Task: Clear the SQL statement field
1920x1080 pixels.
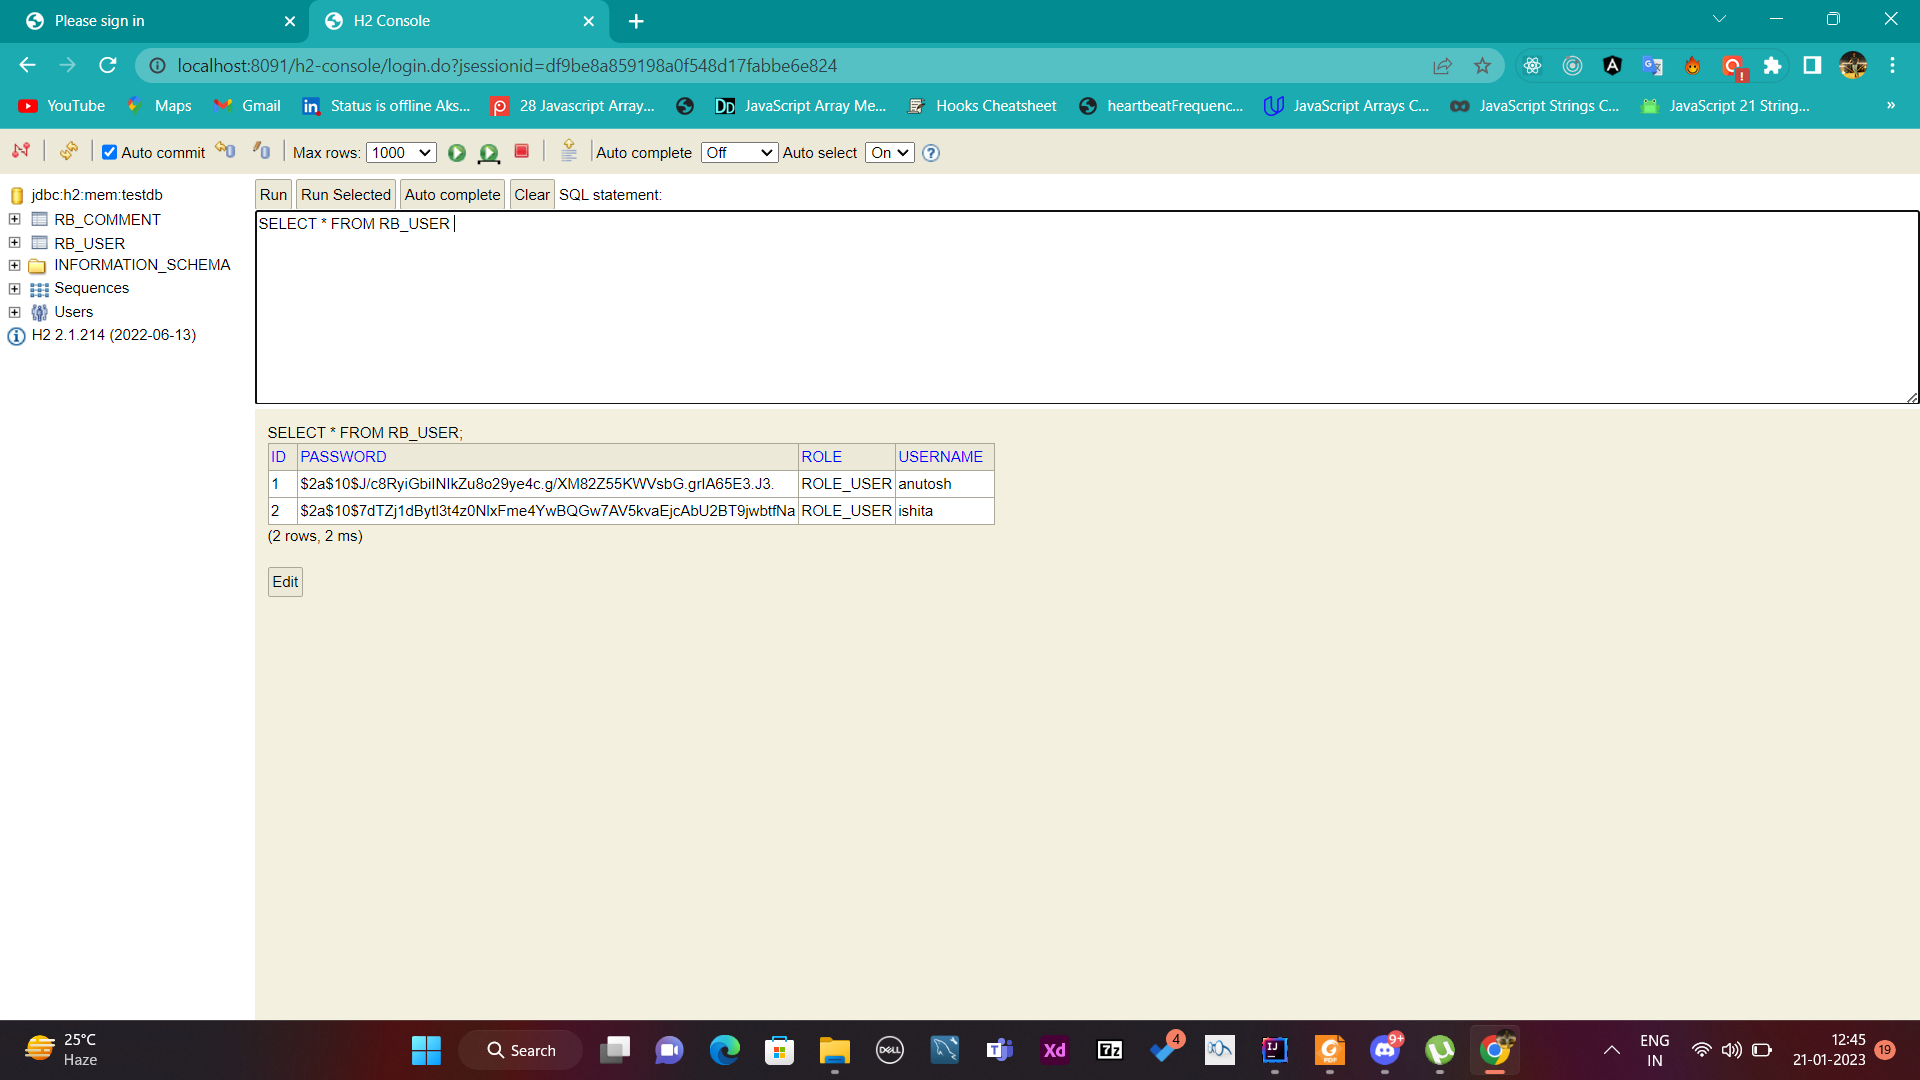Action: (531, 193)
